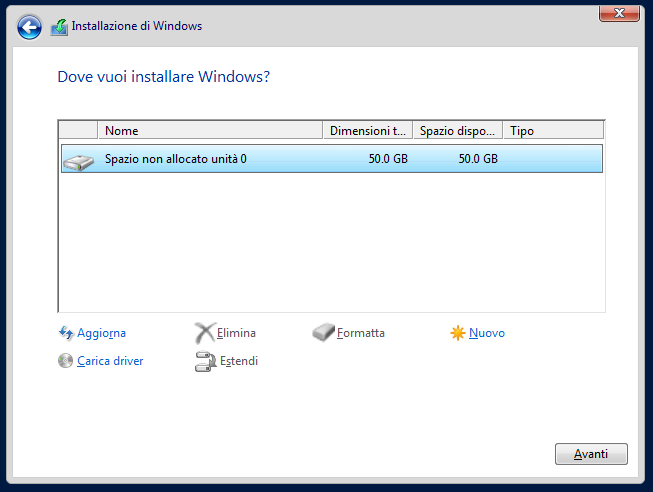Sort by the Dimensioni t... column header
Image resolution: width=653 pixels, height=492 pixels.
pyautogui.click(x=368, y=130)
